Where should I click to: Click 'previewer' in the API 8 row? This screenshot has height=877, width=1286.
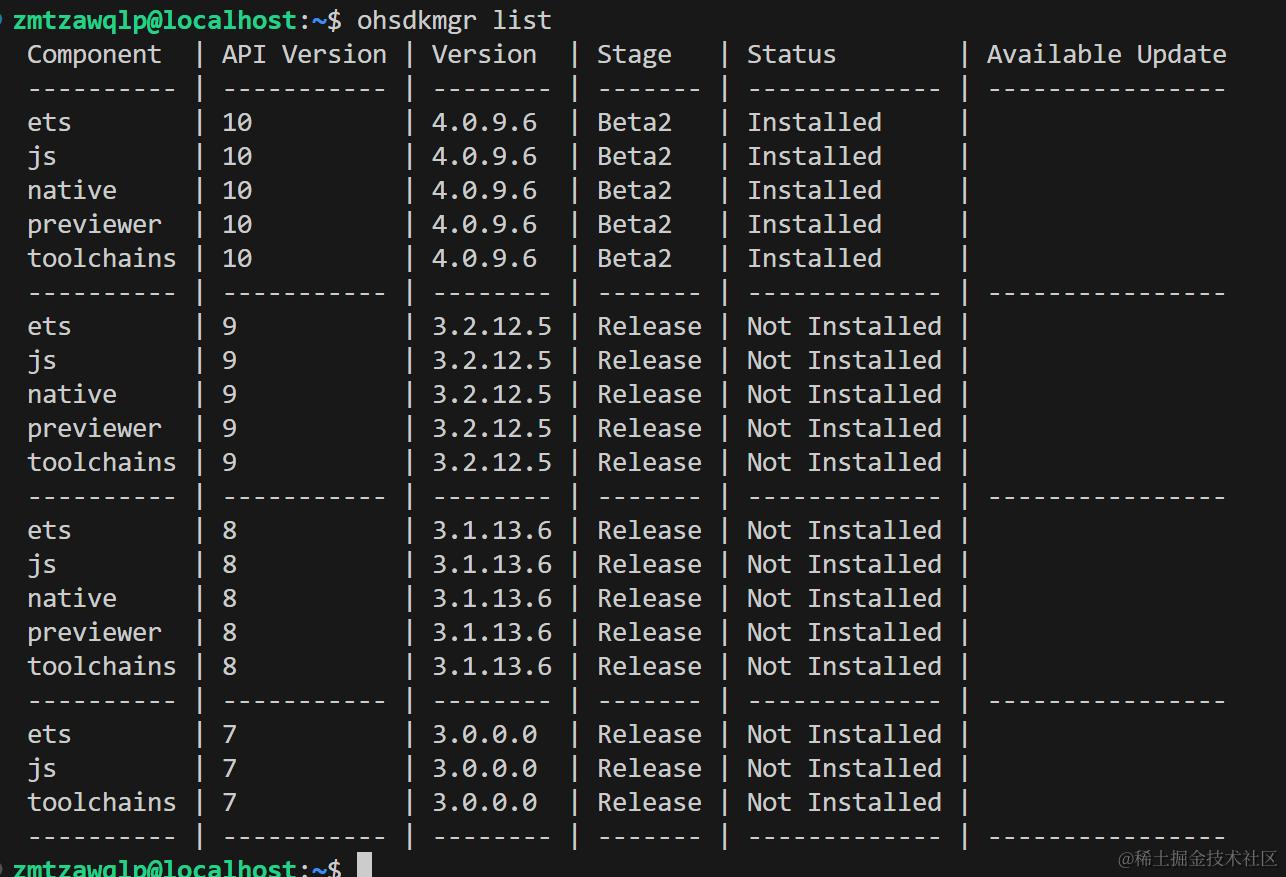click(x=94, y=633)
